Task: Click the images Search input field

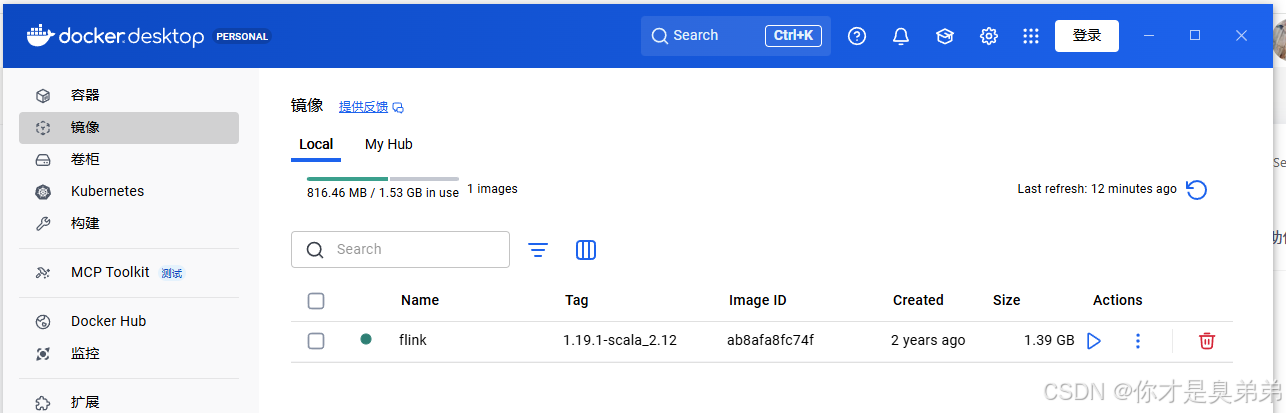Action: (x=400, y=250)
